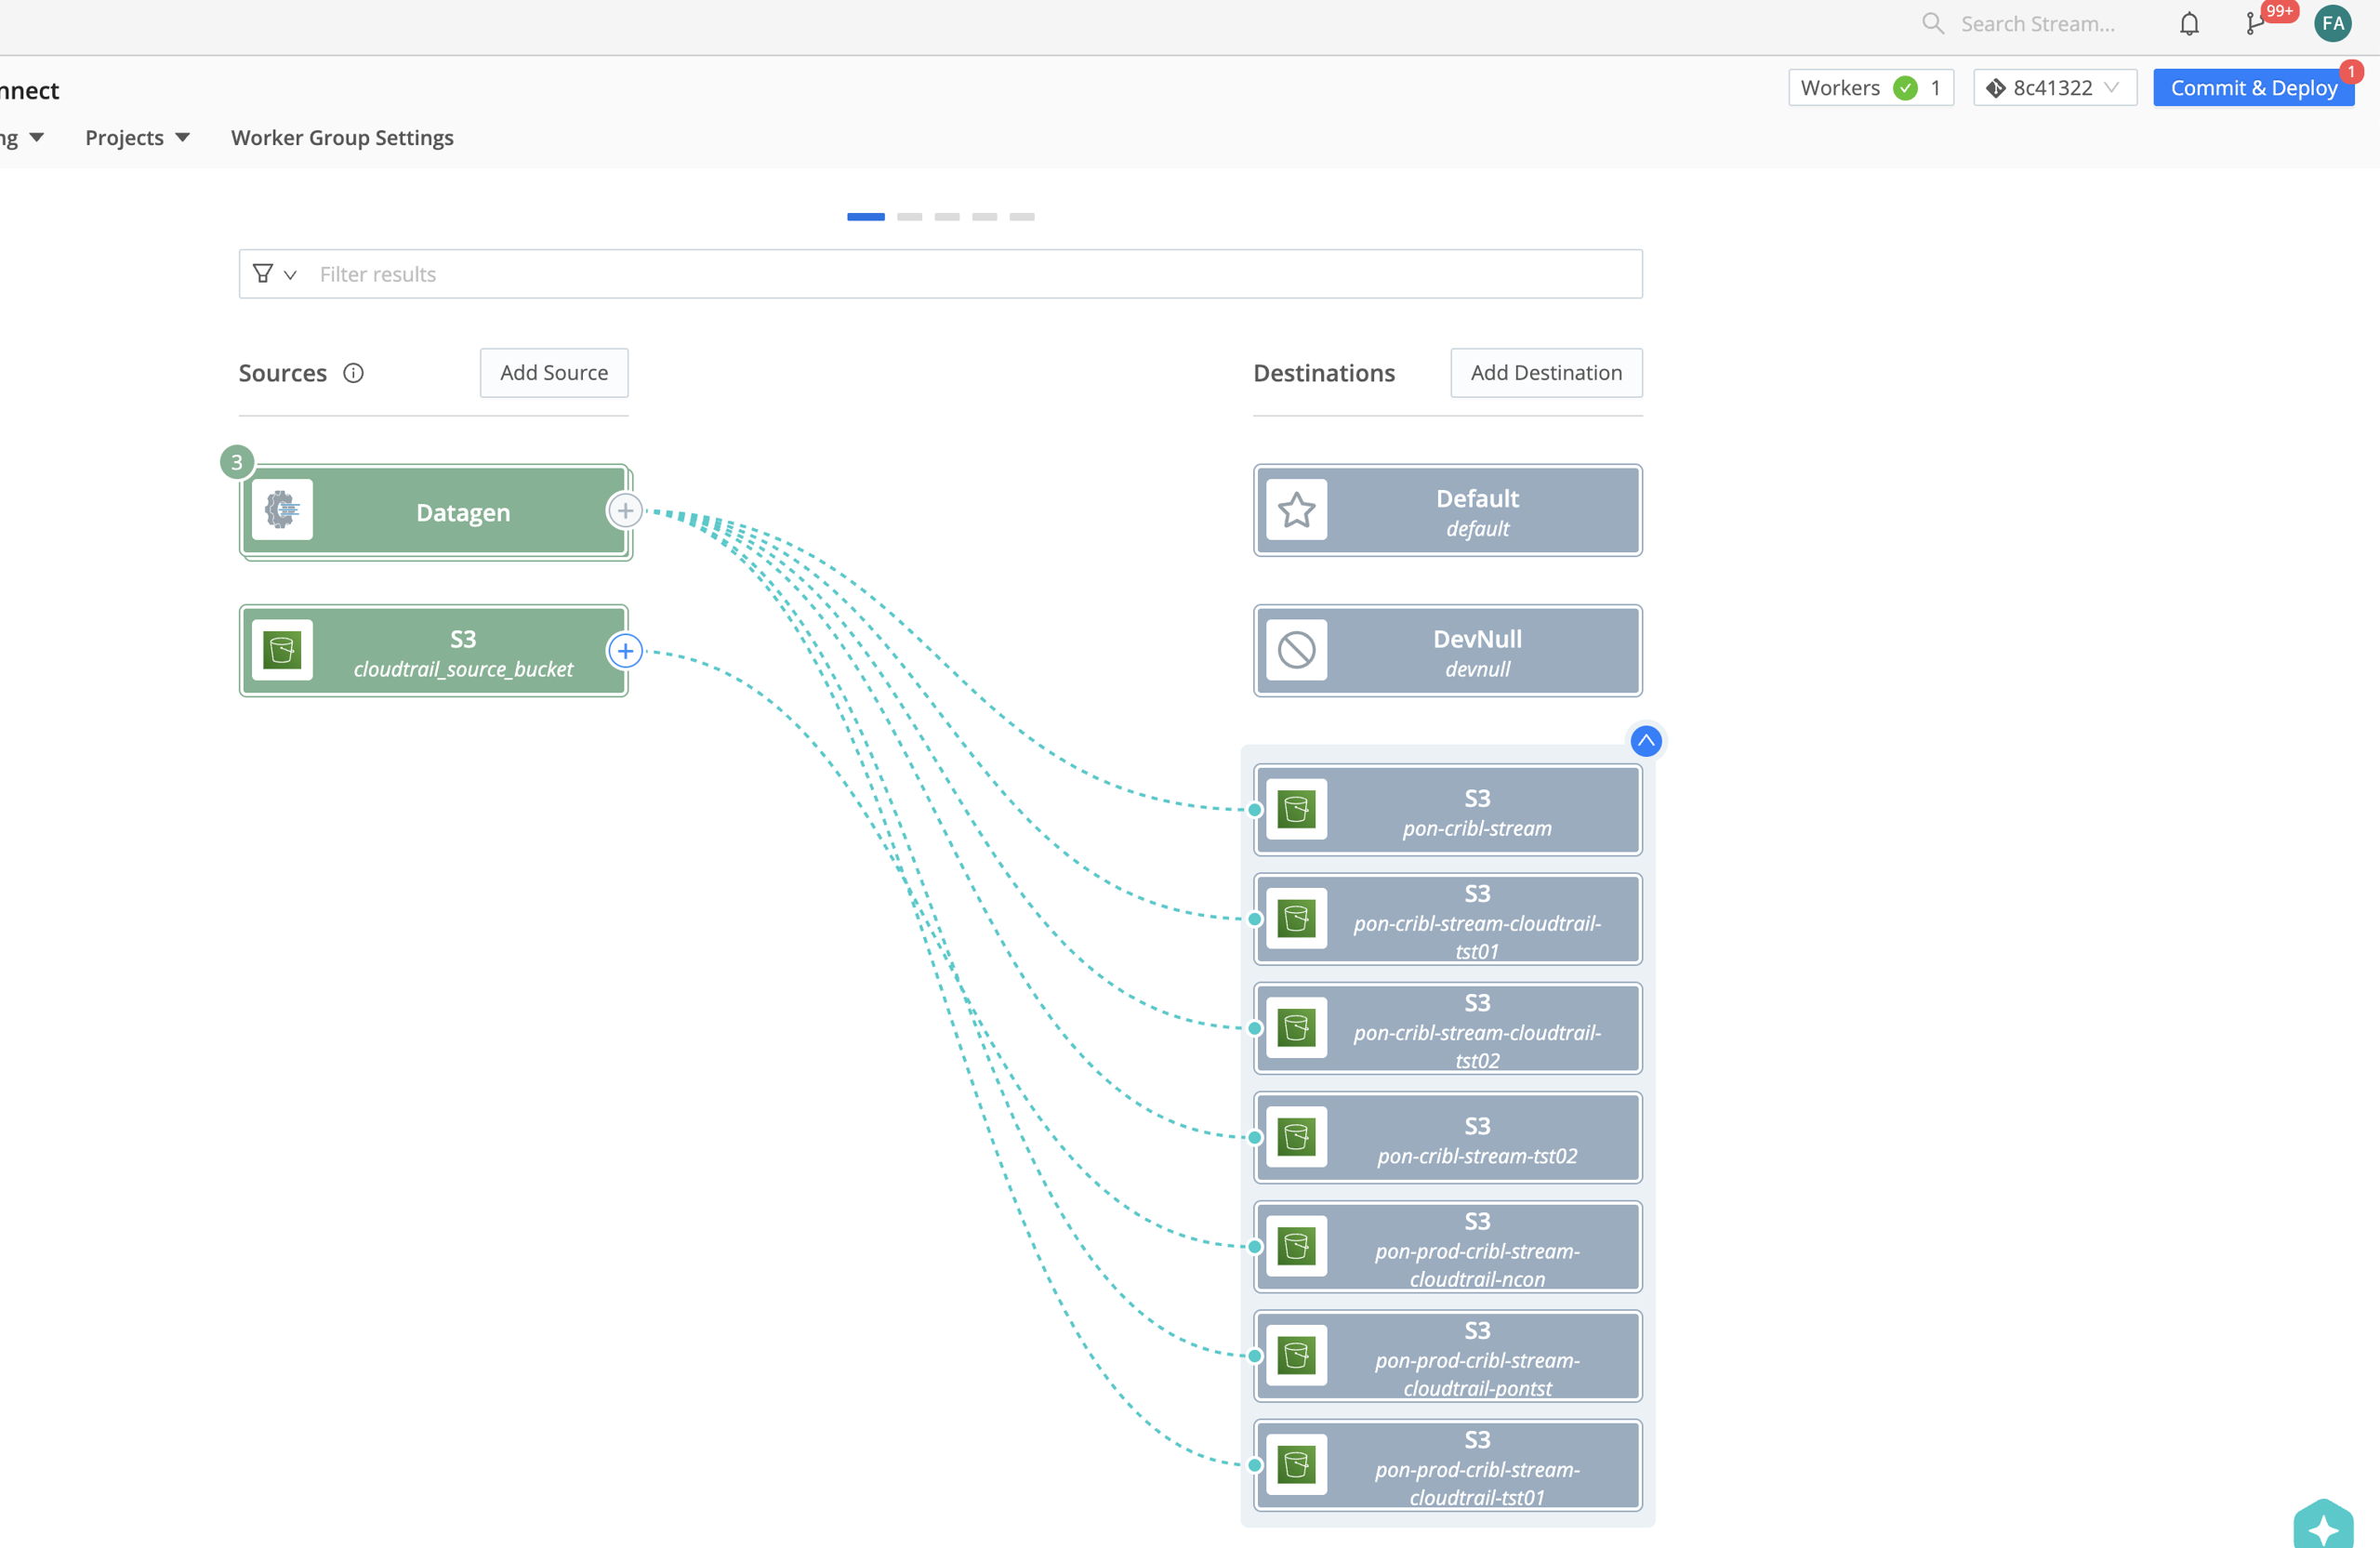Click the Commit & Deploy button
This screenshot has height=1548, width=2380.
click(x=2254, y=88)
